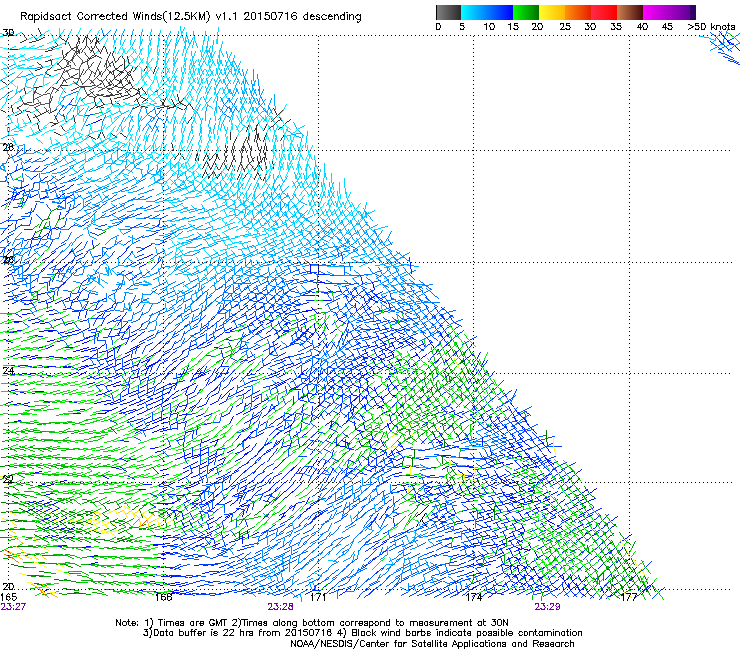Image resolution: width=740 pixels, height=650 pixels.
Task: Click the red 30-35 knots legend color
Action: point(604,12)
